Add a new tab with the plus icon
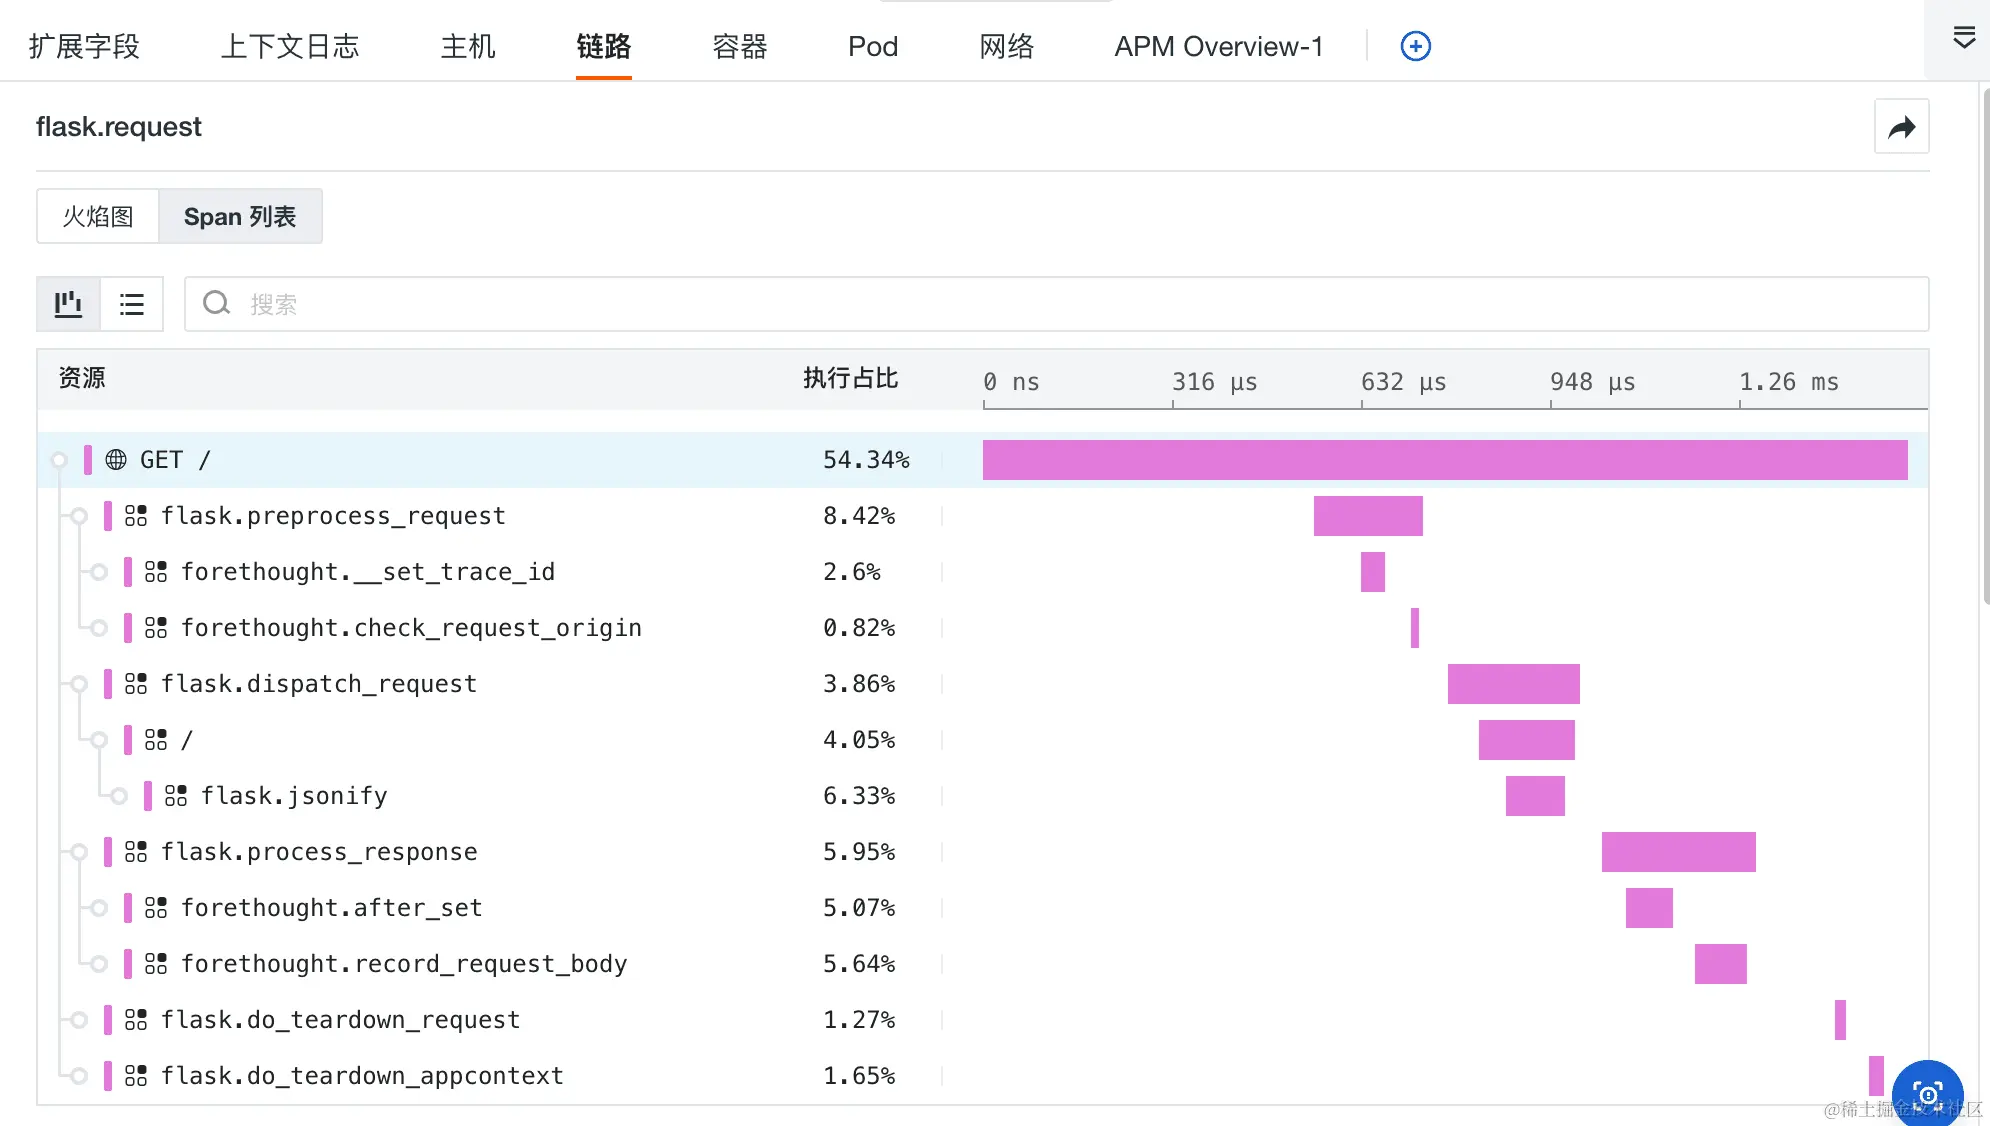1990x1126 pixels. coord(1415,46)
